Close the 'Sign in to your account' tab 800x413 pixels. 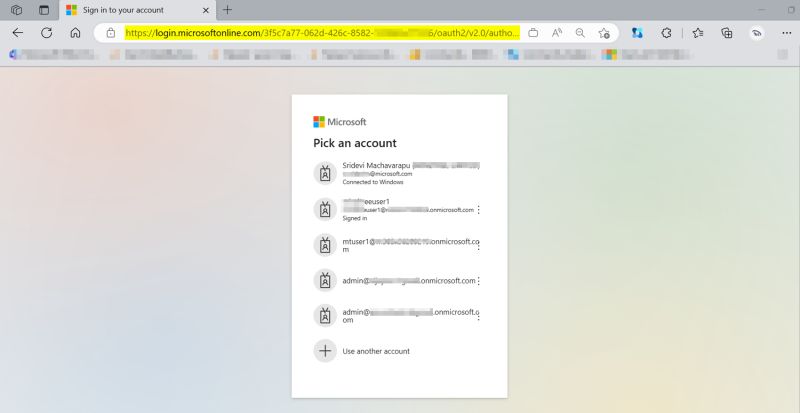point(206,10)
